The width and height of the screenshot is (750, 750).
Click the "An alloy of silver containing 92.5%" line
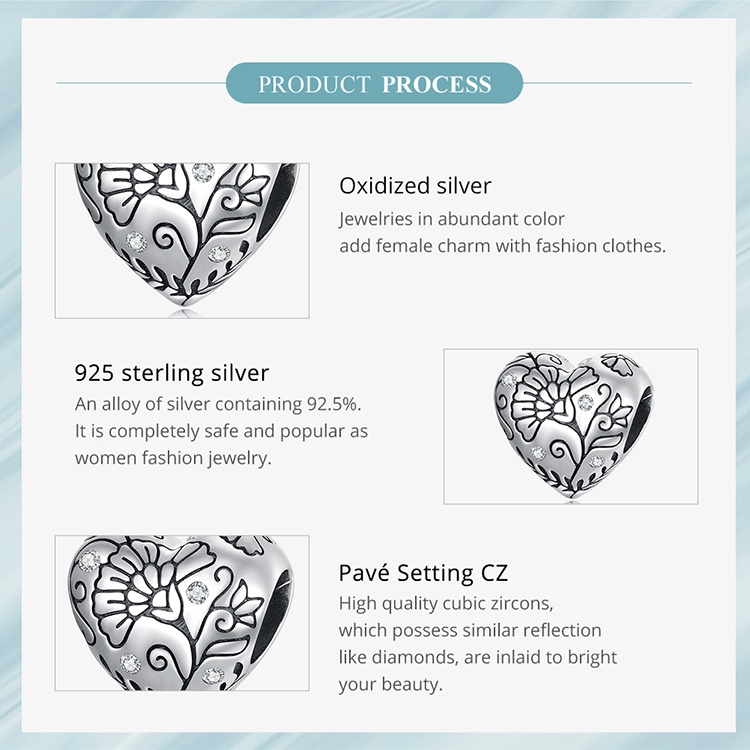218,405
